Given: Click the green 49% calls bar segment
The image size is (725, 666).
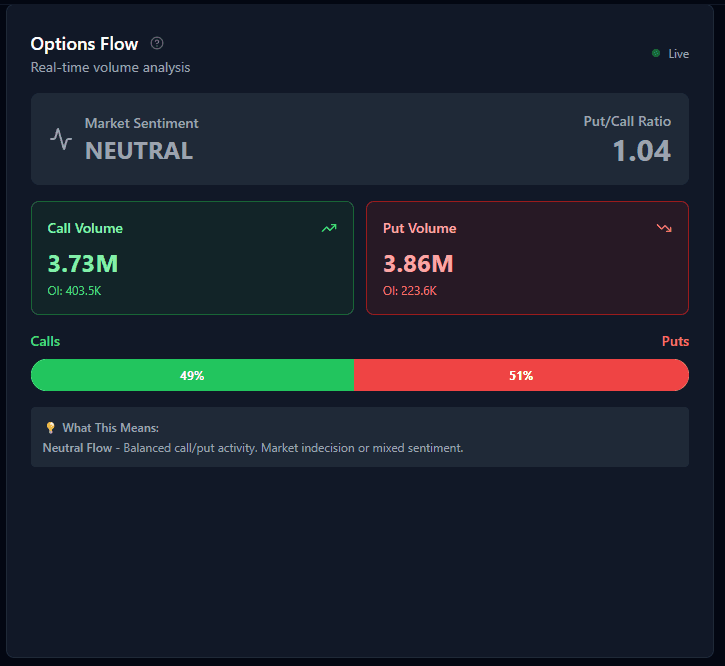Looking at the screenshot, I should pos(192,375).
